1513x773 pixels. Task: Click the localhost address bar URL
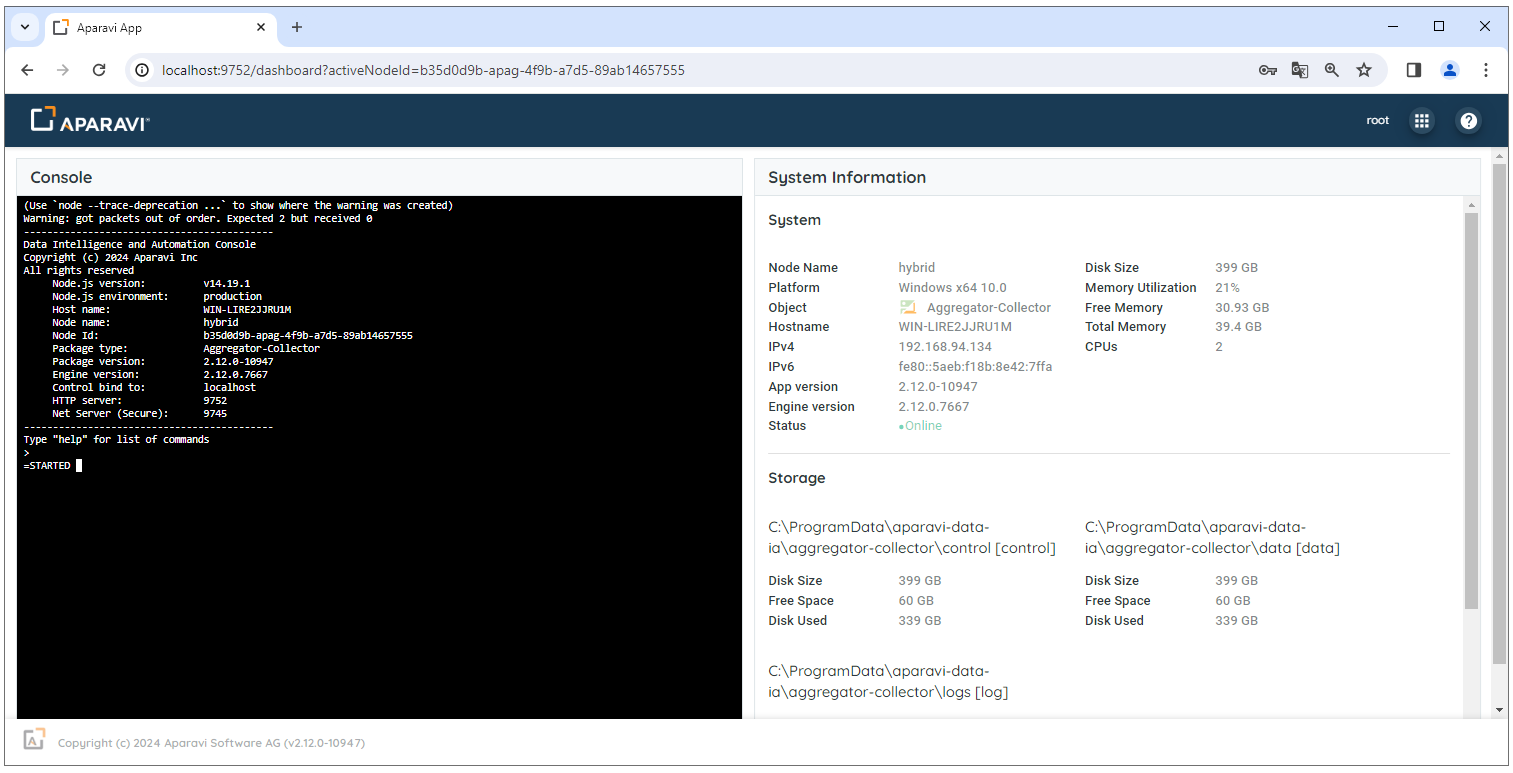point(423,70)
